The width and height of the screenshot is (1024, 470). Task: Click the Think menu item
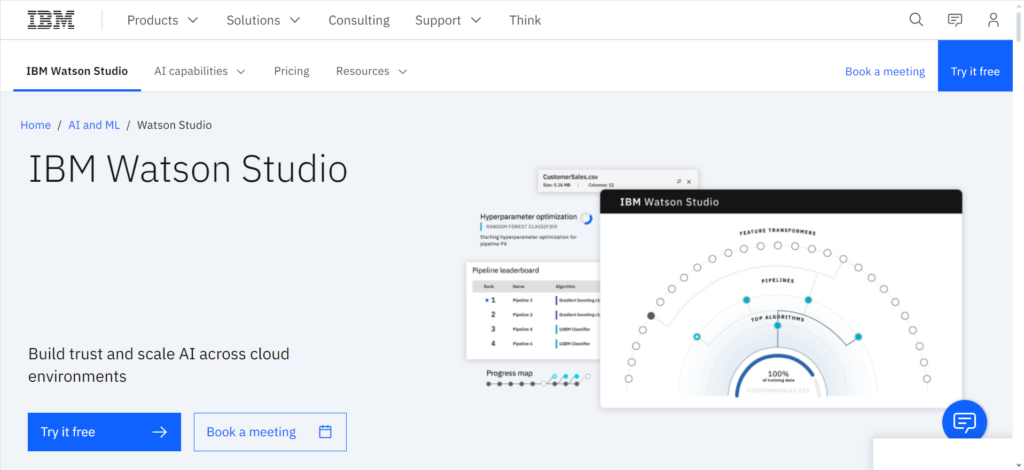[x=525, y=20]
